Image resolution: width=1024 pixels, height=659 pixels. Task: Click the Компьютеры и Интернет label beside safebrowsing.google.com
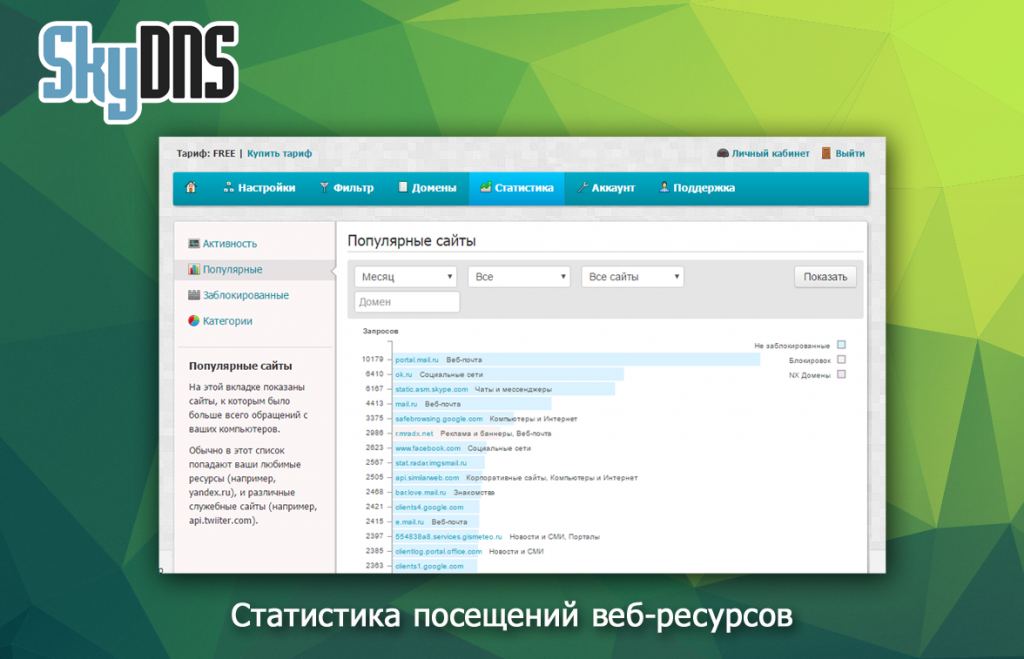[534, 419]
